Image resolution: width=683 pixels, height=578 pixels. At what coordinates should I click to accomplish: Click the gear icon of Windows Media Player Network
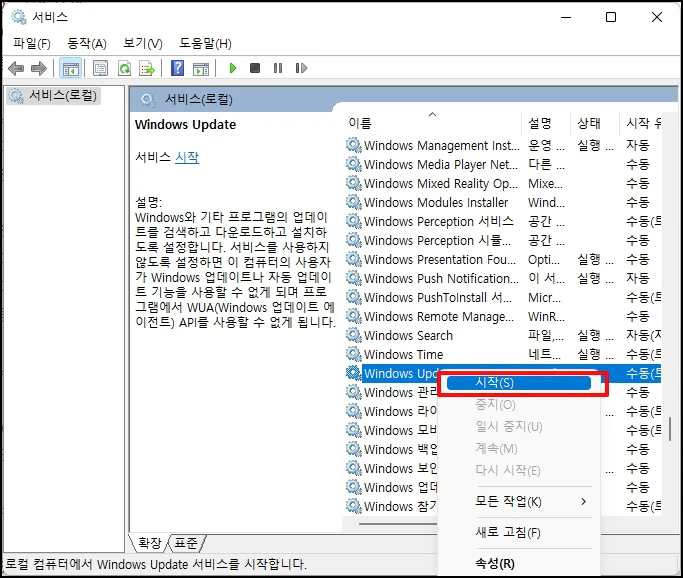354,164
